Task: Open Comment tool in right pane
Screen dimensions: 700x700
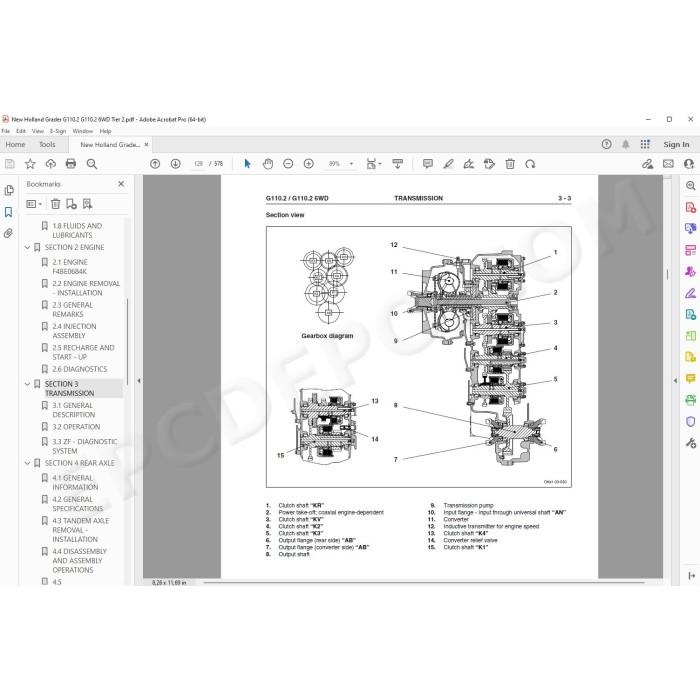Action: 691,379
